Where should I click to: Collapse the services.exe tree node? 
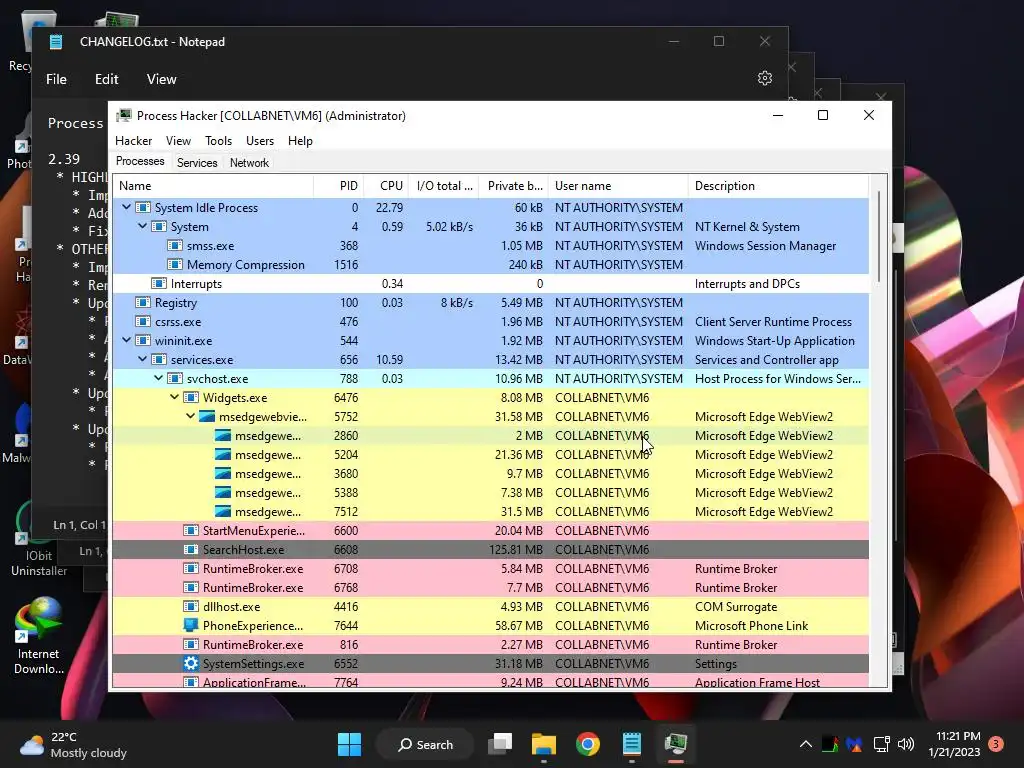click(x=142, y=359)
